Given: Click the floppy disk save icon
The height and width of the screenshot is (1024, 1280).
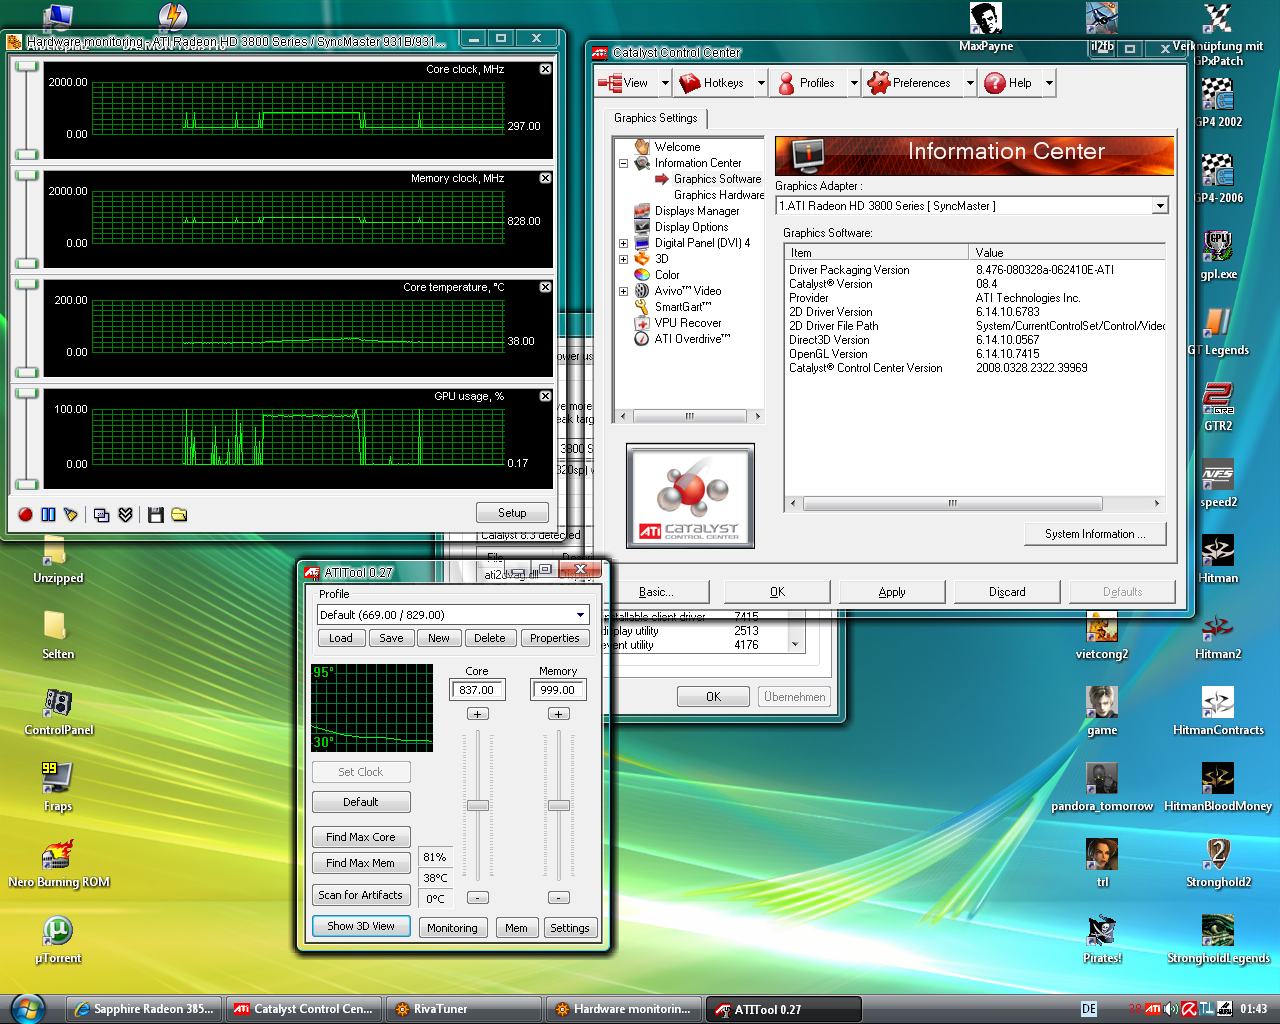Looking at the screenshot, I should point(155,514).
